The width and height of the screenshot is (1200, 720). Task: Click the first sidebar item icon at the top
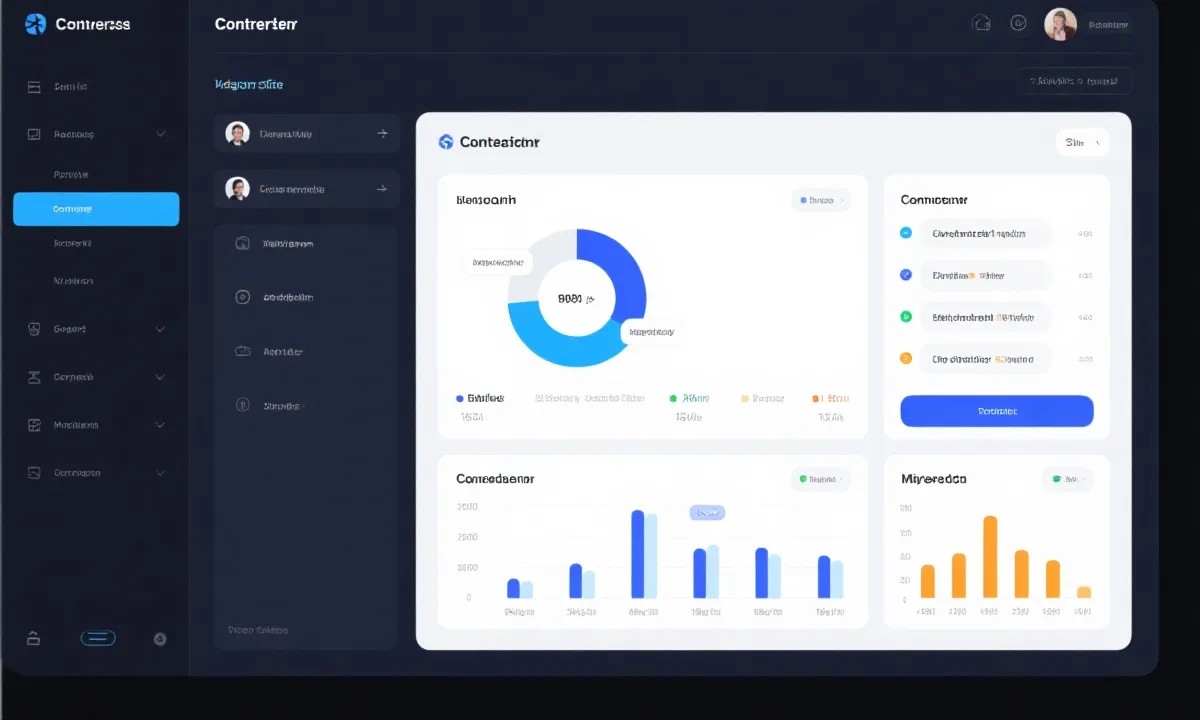[x=34, y=87]
